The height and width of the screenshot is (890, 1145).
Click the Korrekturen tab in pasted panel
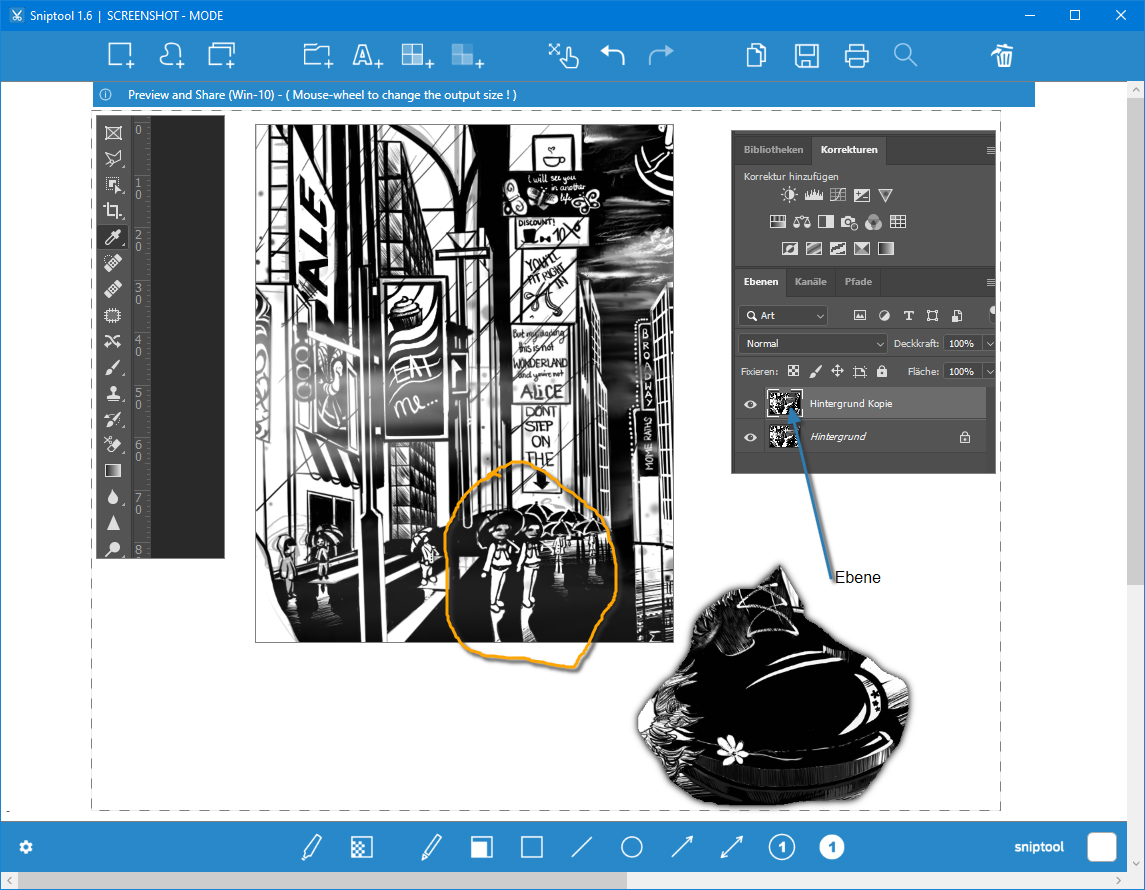[849, 150]
